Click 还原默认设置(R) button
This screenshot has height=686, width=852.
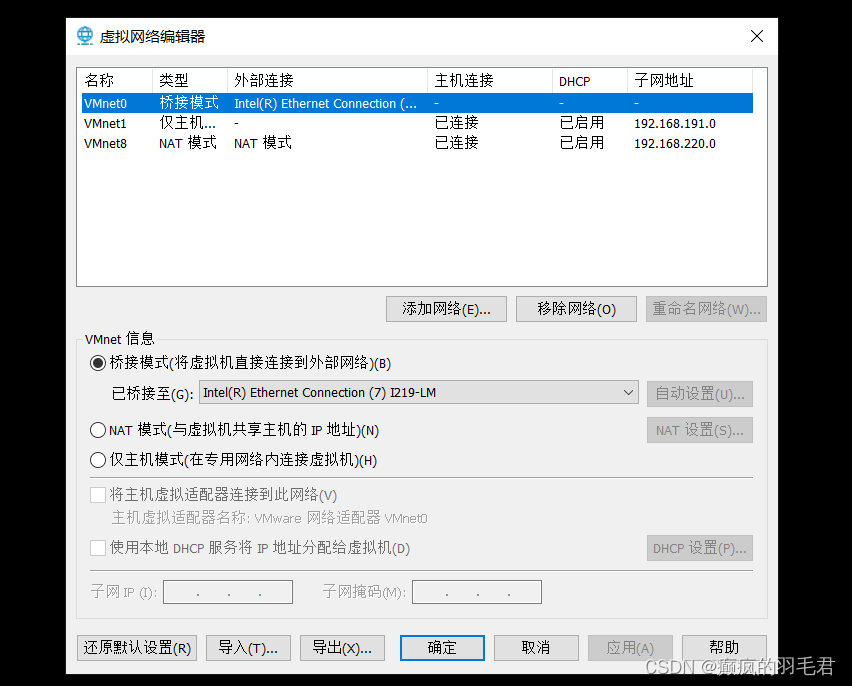(x=137, y=648)
